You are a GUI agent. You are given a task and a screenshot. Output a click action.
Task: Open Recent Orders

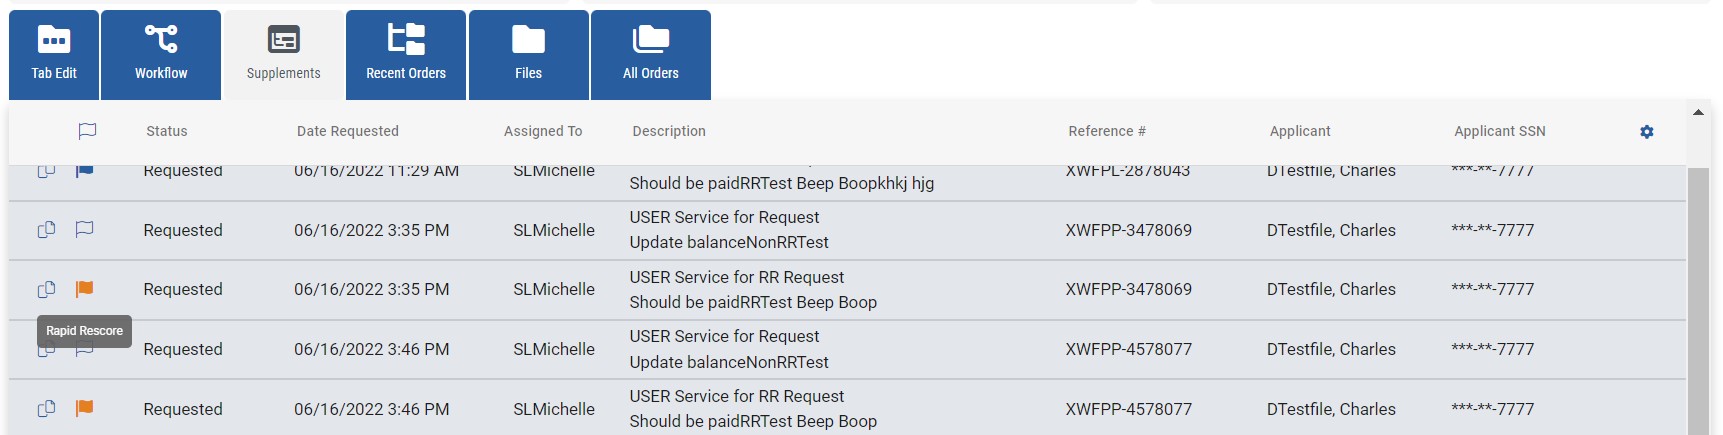pyautogui.click(x=406, y=55)
